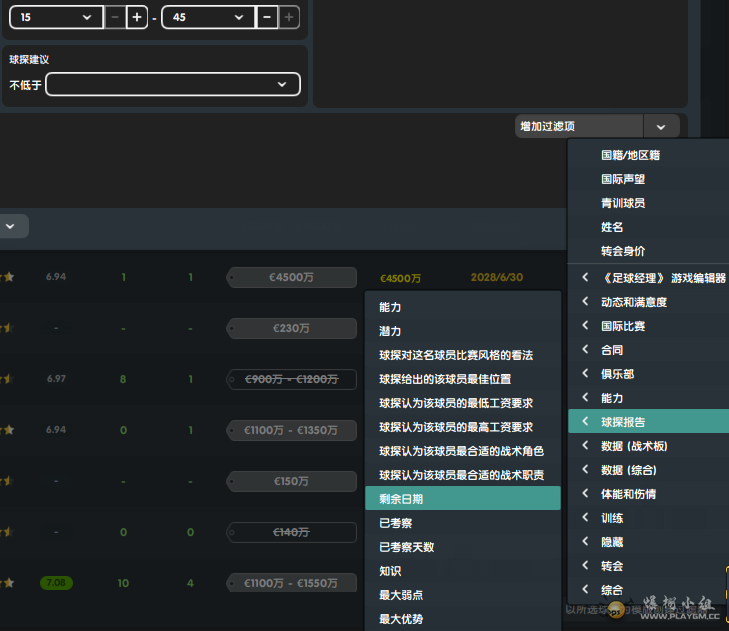
Task: Click the €4500万 transfer value pill
Action: click(x=292, y=278)
